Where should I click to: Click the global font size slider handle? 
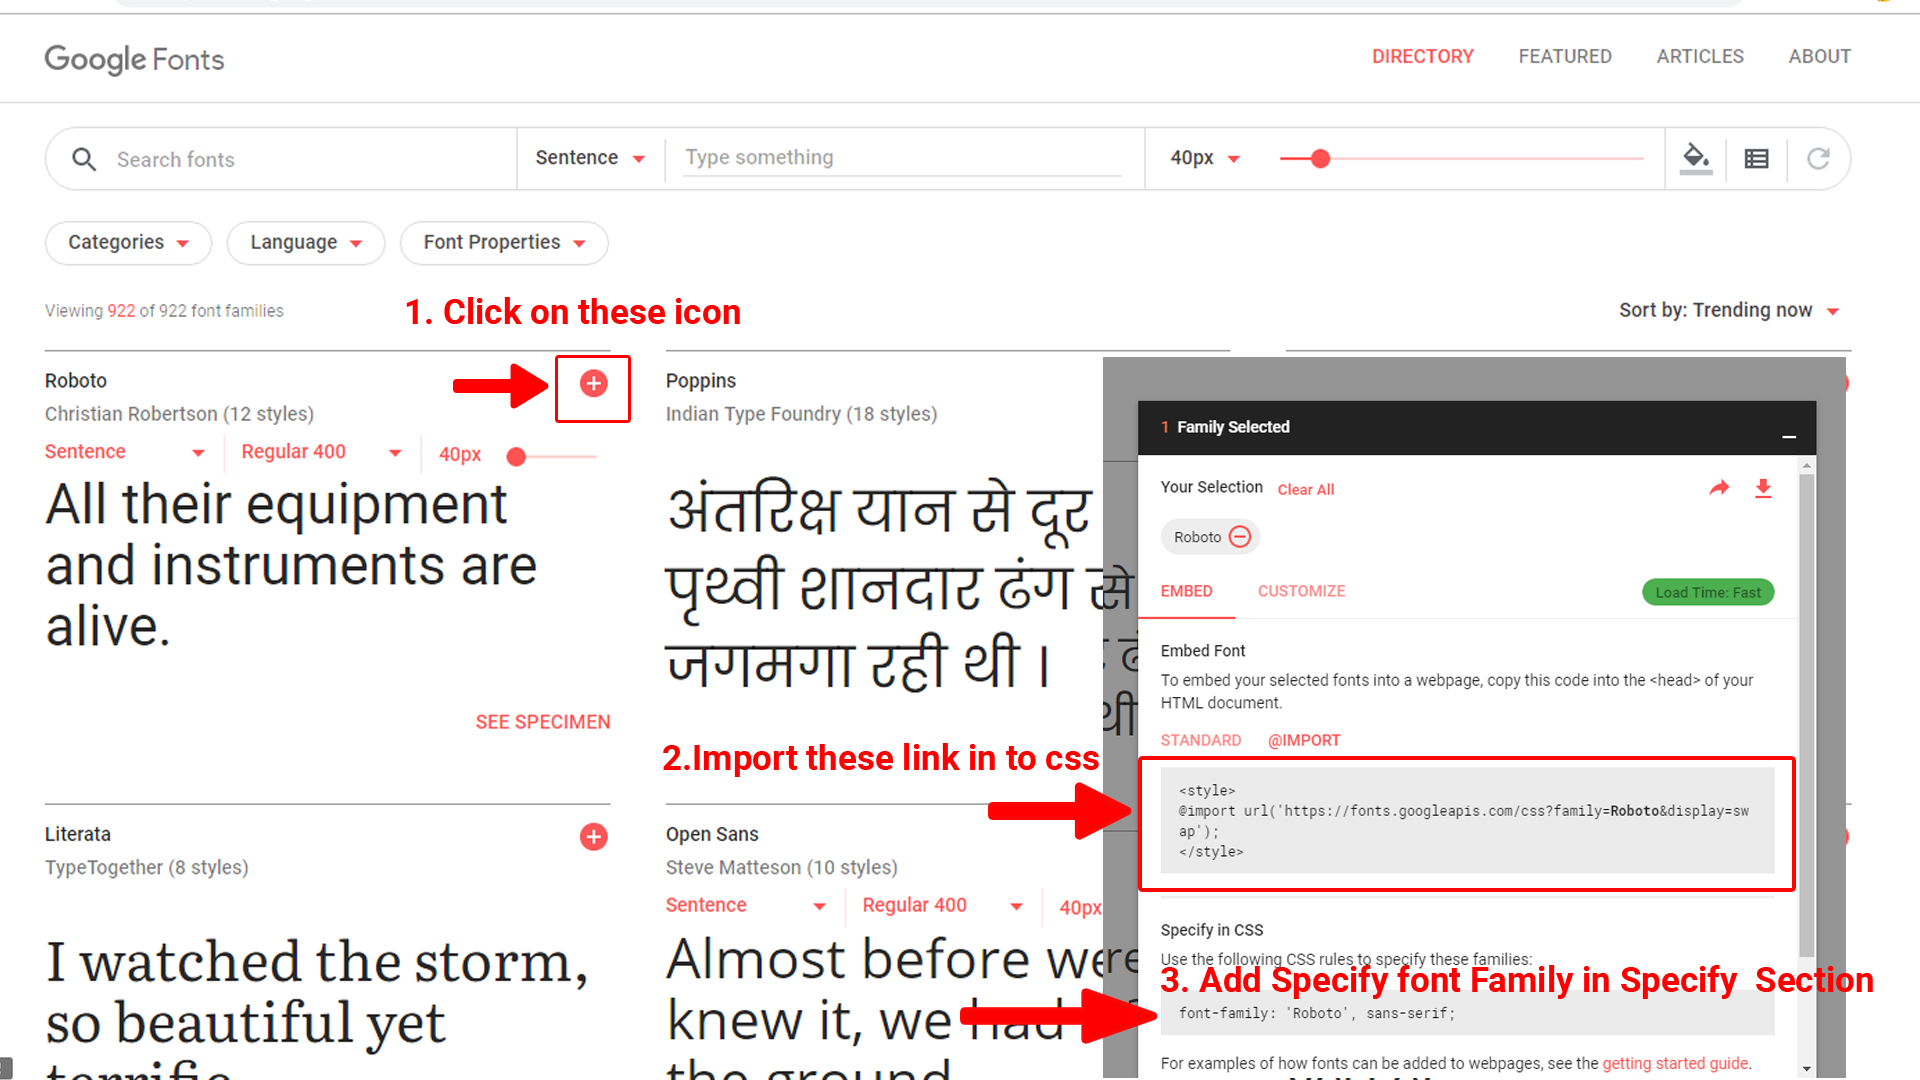click(1320, 158)
